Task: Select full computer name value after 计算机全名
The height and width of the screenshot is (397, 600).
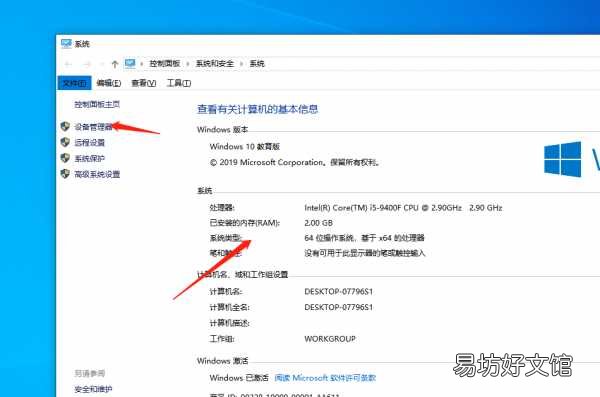Action: [x=338, y=307]
